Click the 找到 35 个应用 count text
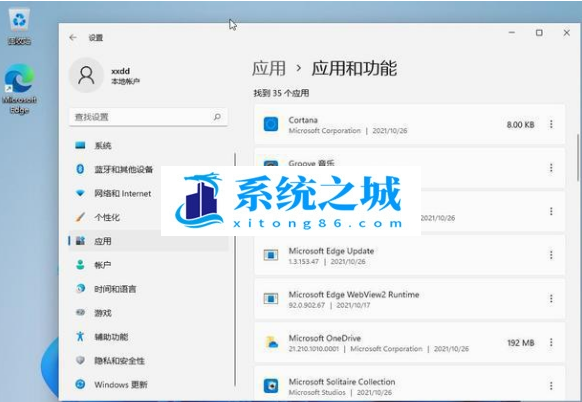 [281, 93]
